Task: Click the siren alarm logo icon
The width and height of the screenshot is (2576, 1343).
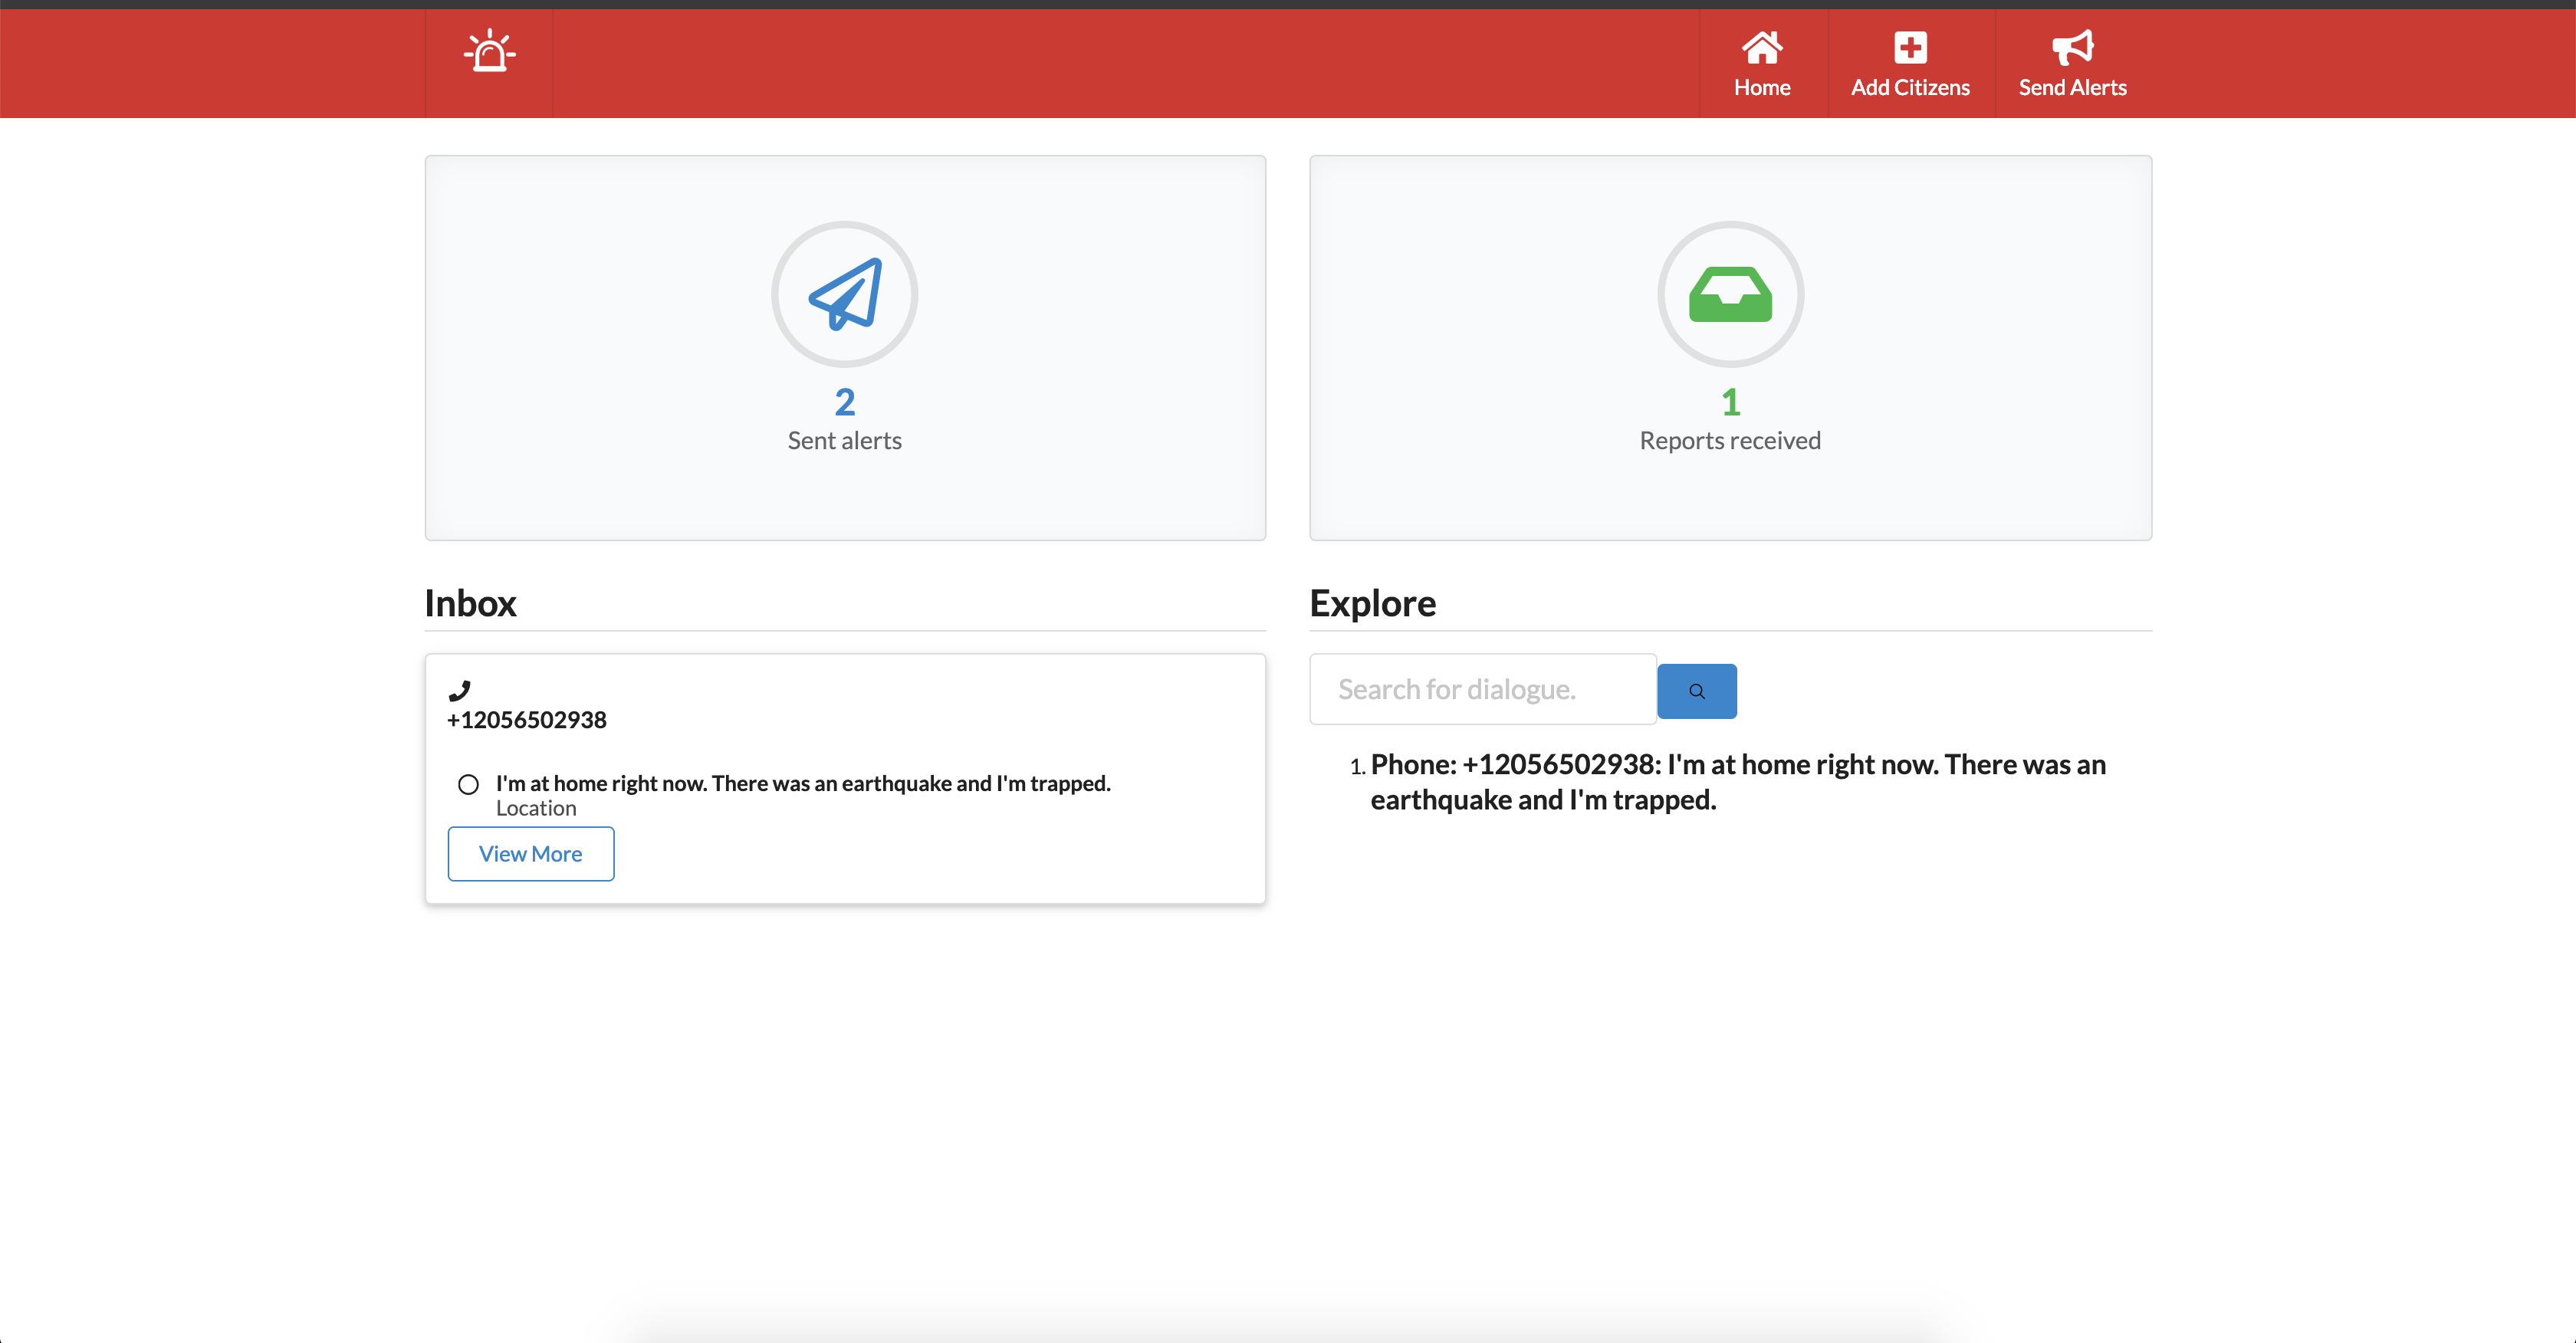Action: point(489,51)
